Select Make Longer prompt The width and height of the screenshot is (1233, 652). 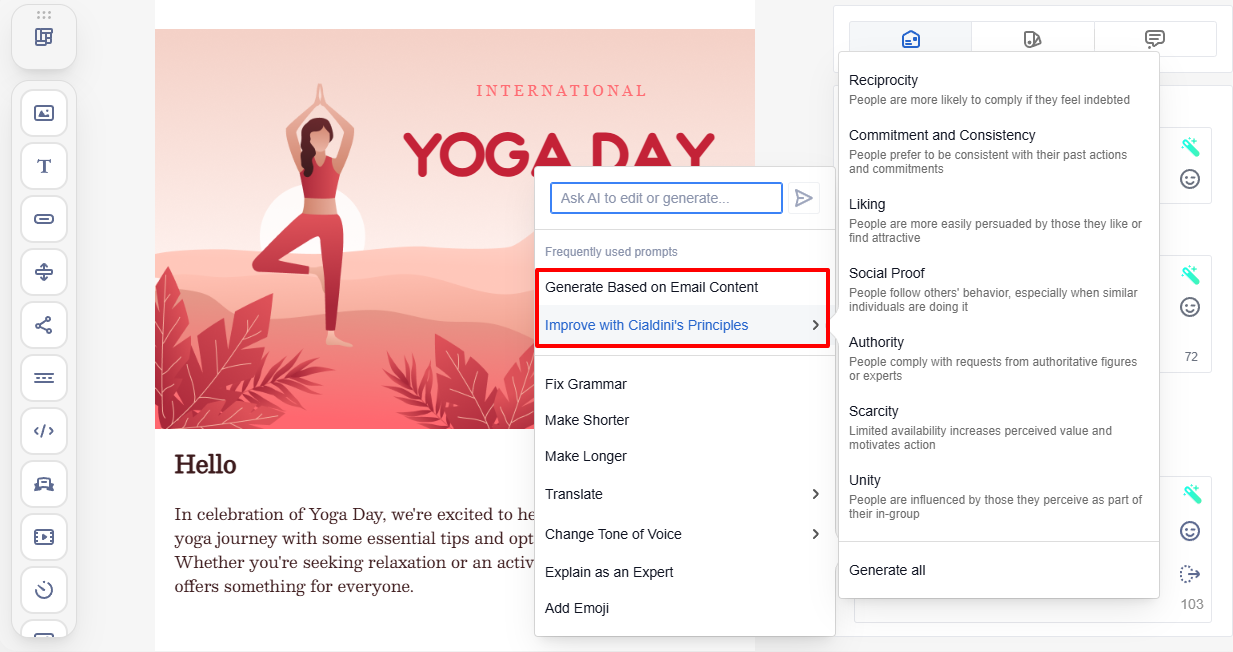point(685,456)
